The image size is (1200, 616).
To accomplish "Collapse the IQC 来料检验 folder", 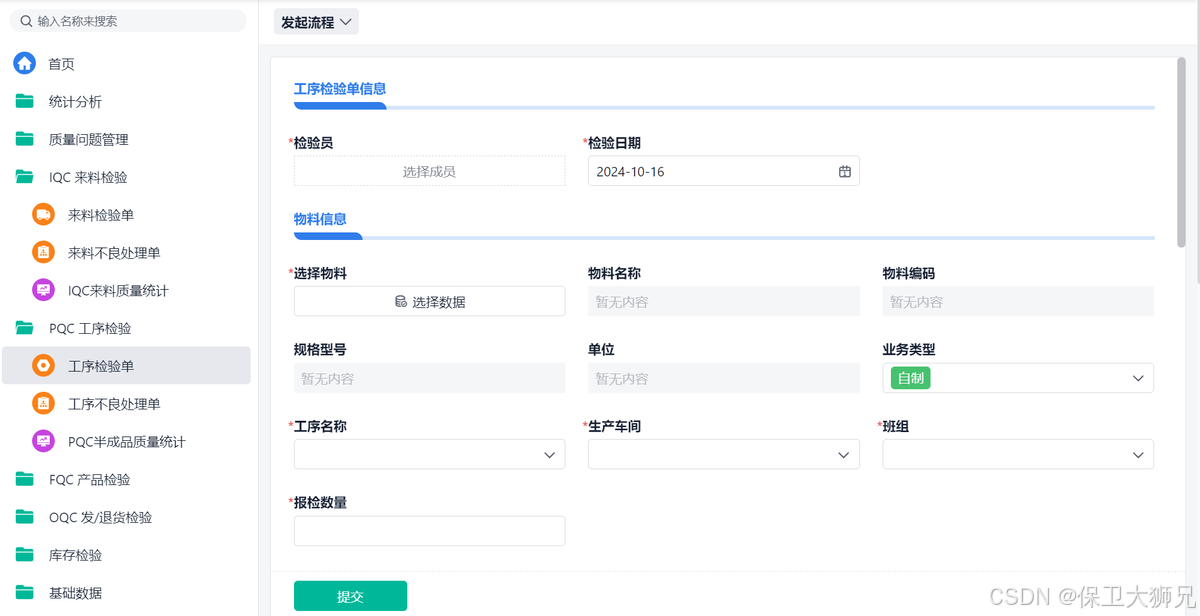I will pos(126,177).
